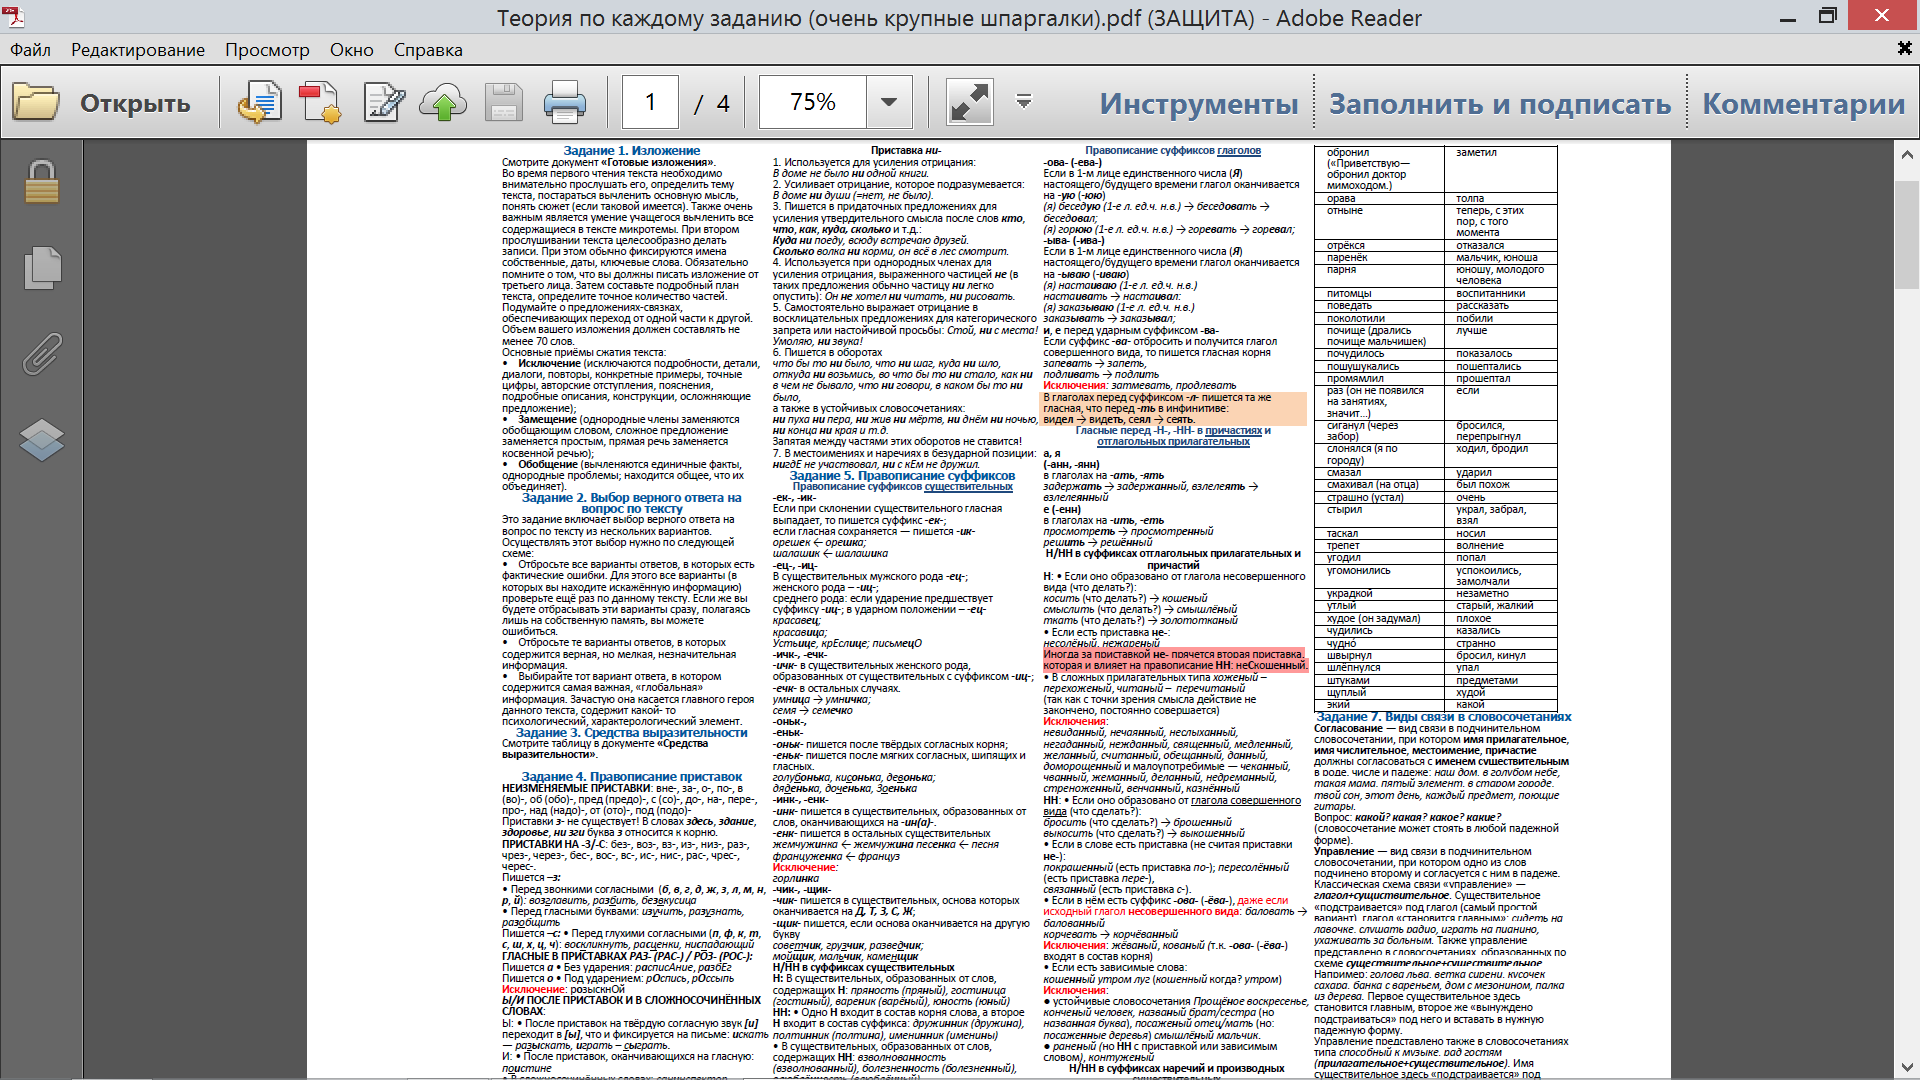Click the scroll up arrow of vertical scrollbar

coord(1907,155)
